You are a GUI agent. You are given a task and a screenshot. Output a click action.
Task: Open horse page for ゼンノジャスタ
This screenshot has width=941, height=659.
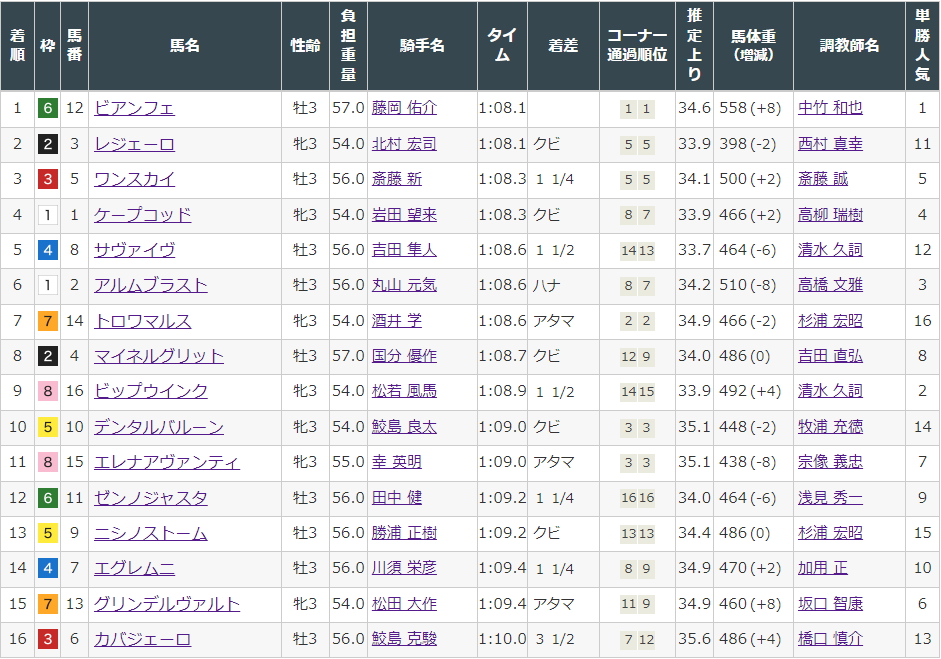pyautogui.click(x=150, y=498)
